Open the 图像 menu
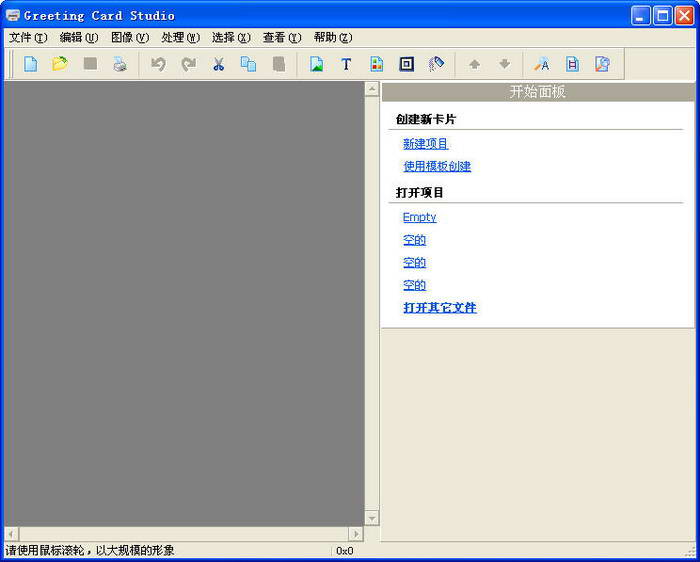 (x=130, y=38)
